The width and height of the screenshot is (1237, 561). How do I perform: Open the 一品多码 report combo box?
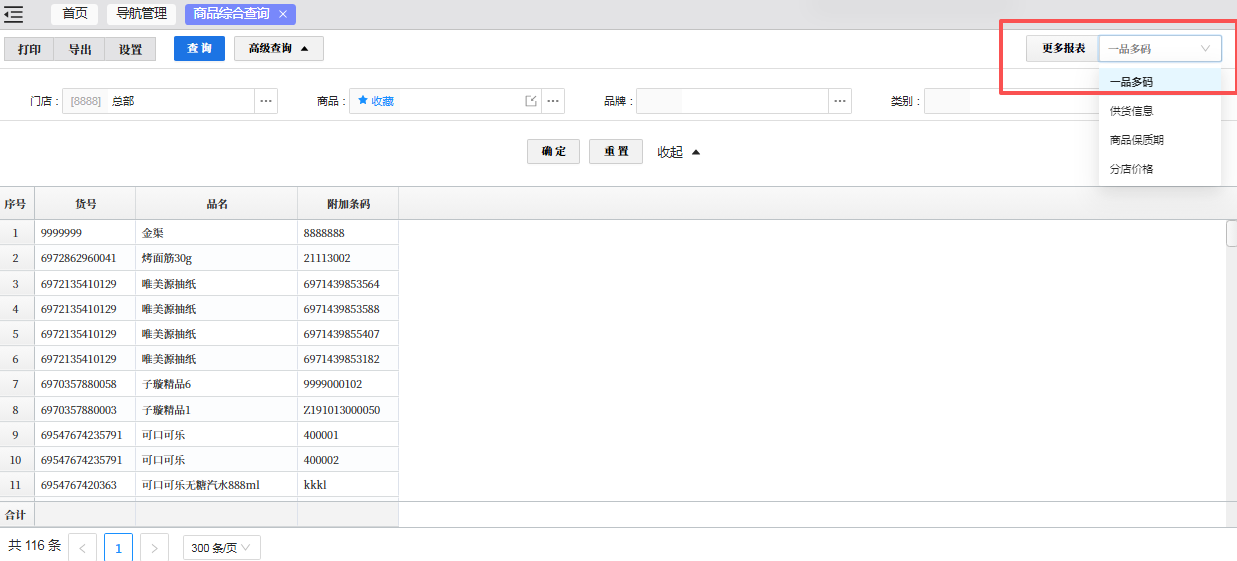pyautogui.click(x=1160, y=48)
